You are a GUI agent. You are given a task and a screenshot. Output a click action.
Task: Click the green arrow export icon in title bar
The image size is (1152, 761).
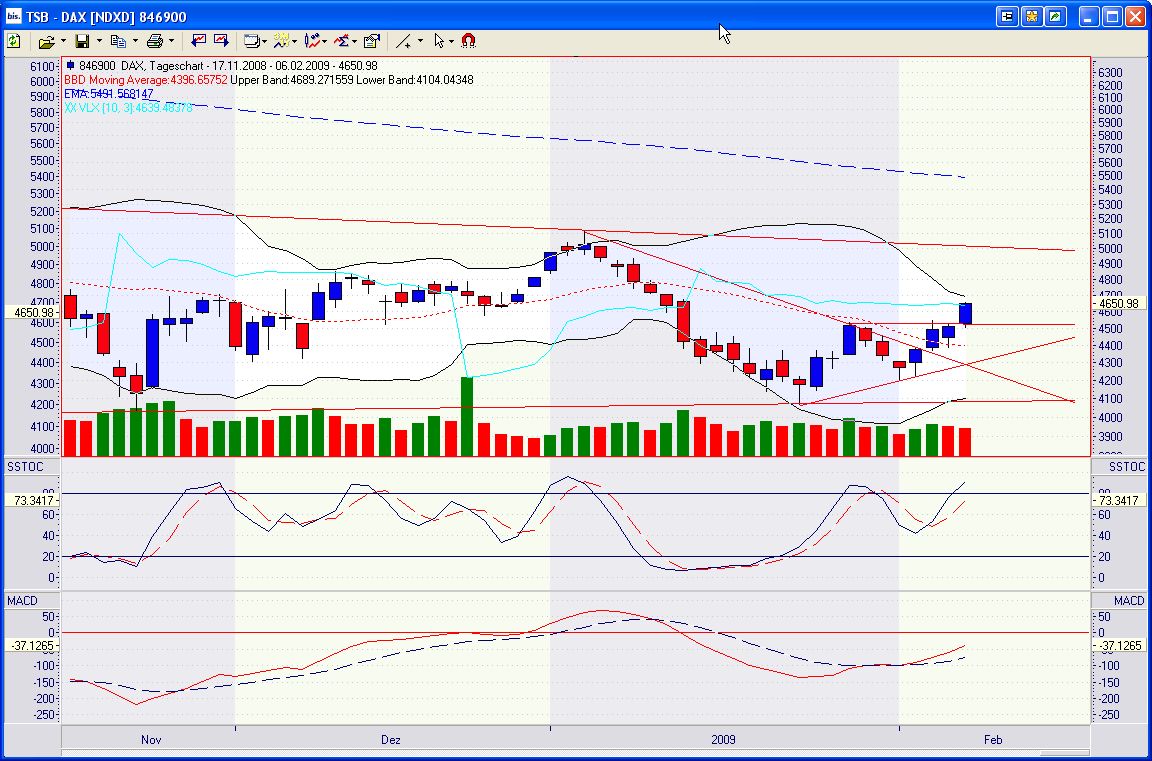coord(1056,16)
